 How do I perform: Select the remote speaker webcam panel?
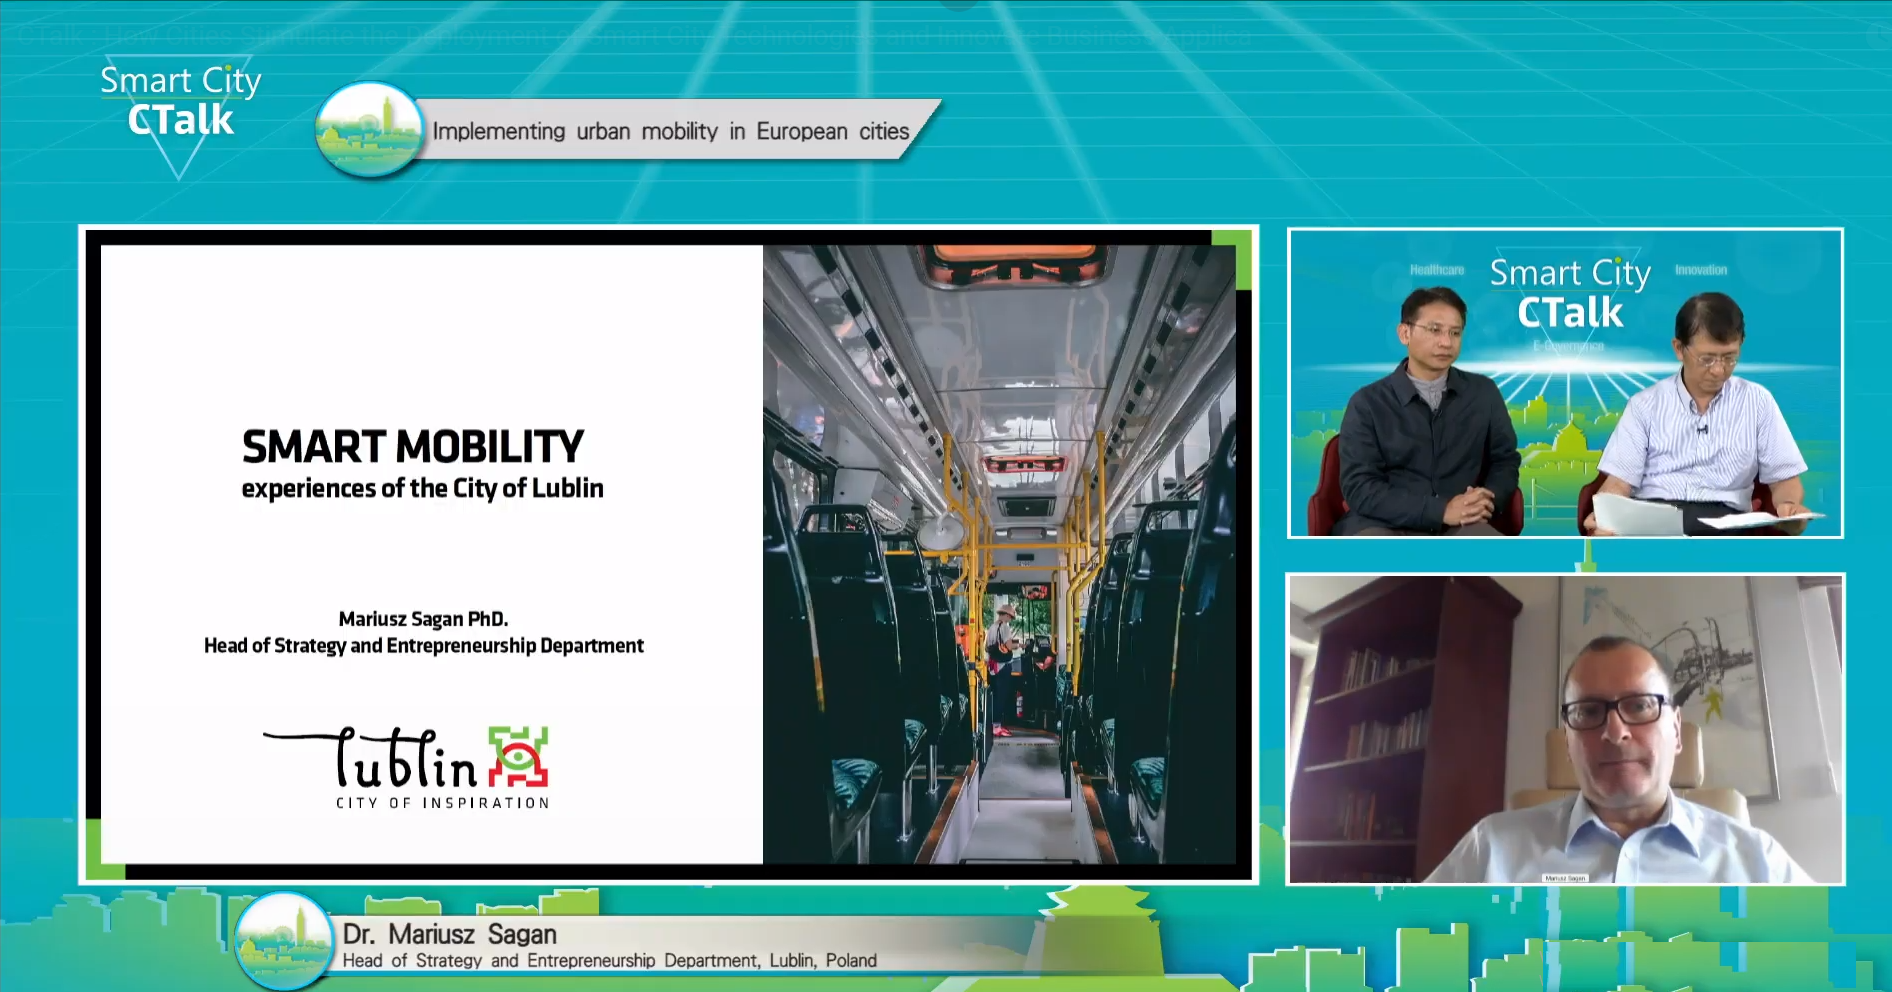point(1565,729)
